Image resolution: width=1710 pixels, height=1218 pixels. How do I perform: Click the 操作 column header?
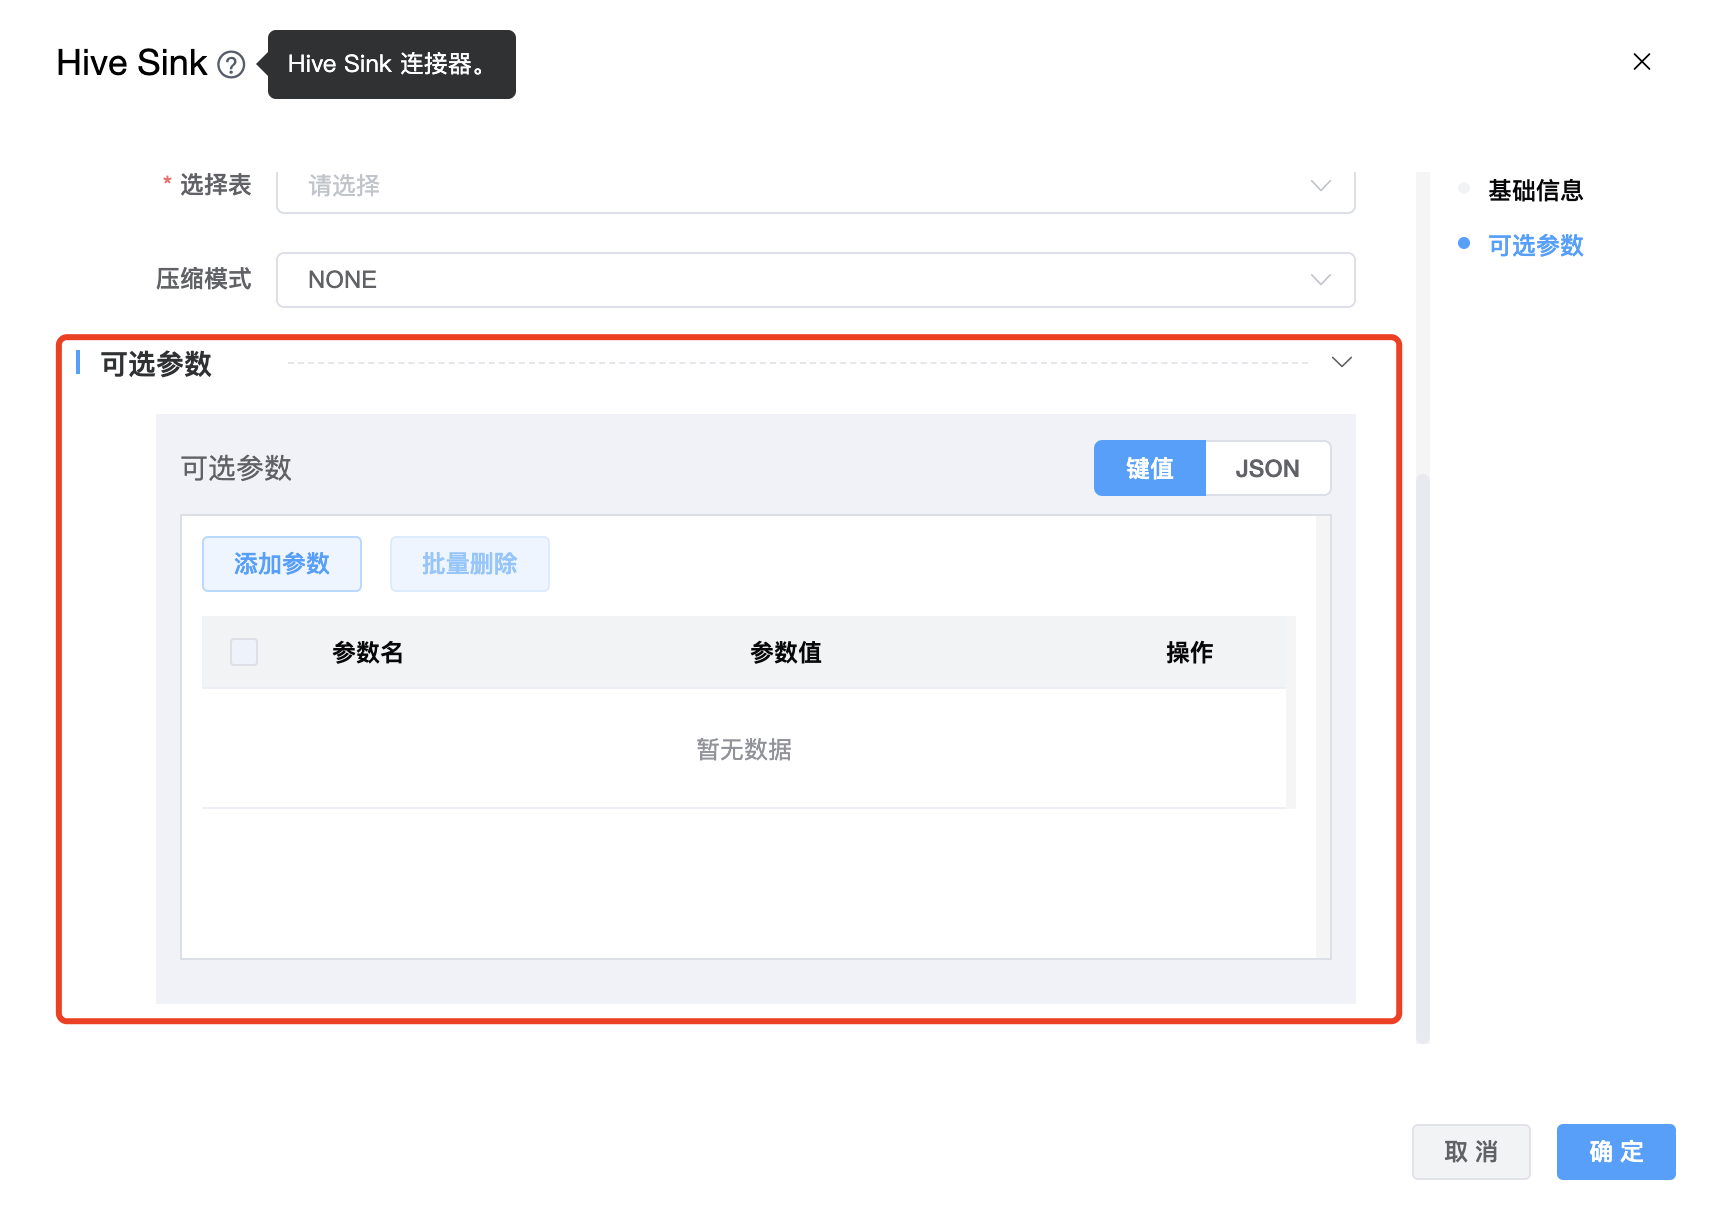1189,652
